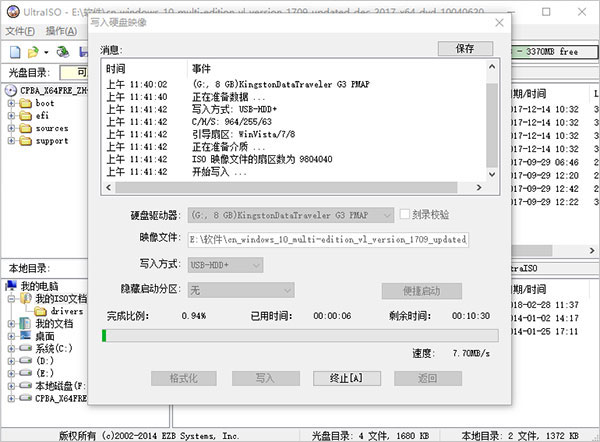The width and height of the screenshot is (600, 442).
Task: Click the drivers folder icon in local tree
Action: [x=41, y=311]
